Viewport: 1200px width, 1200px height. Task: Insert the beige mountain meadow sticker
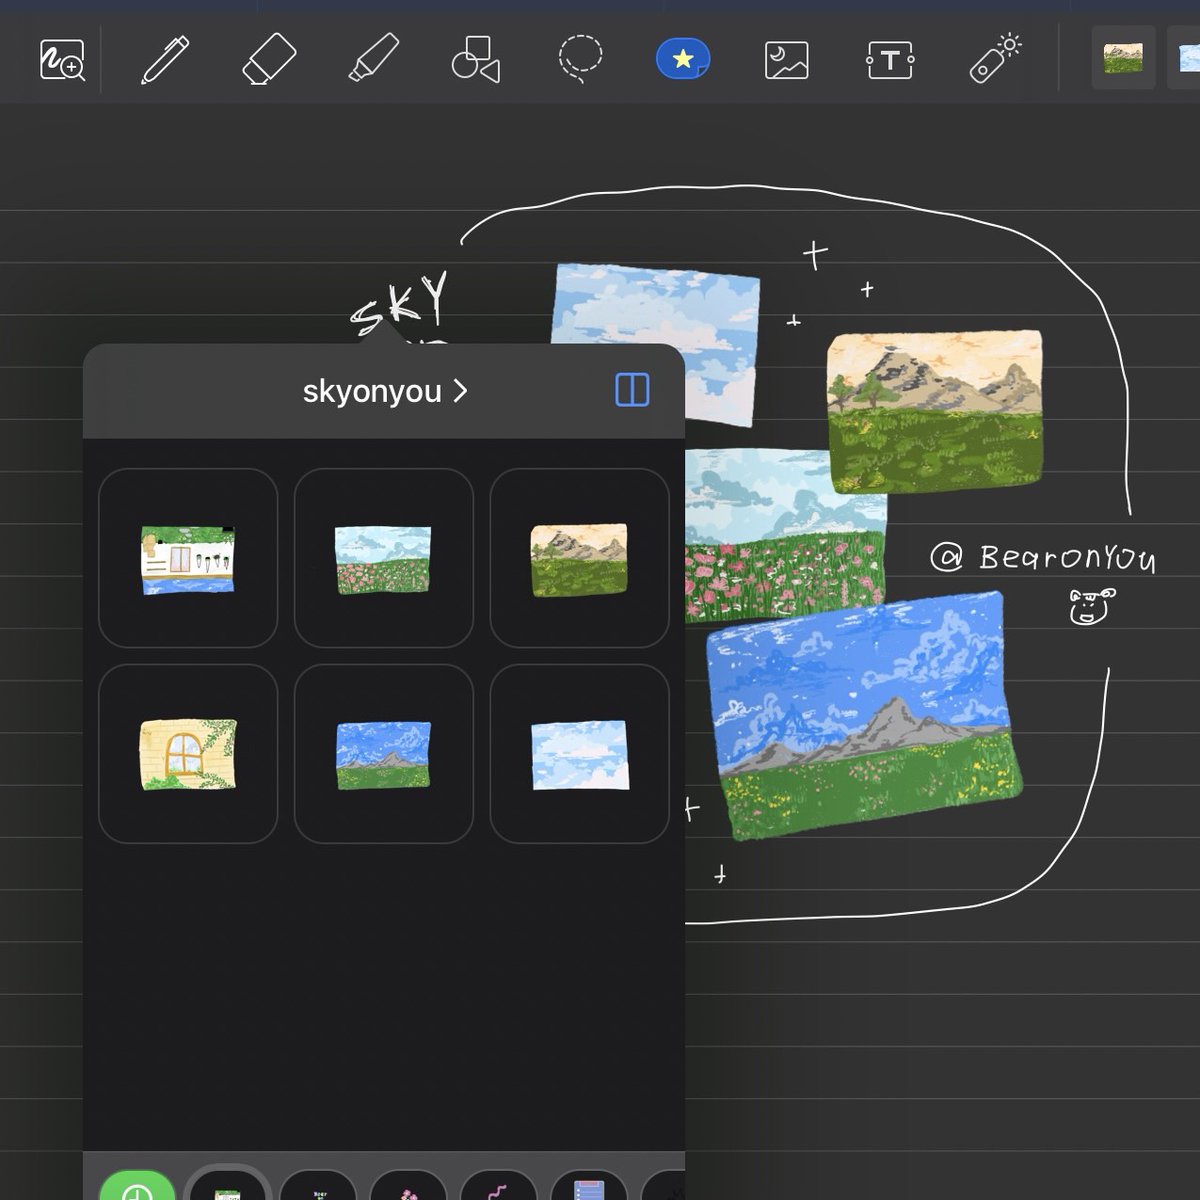point(579,558)
